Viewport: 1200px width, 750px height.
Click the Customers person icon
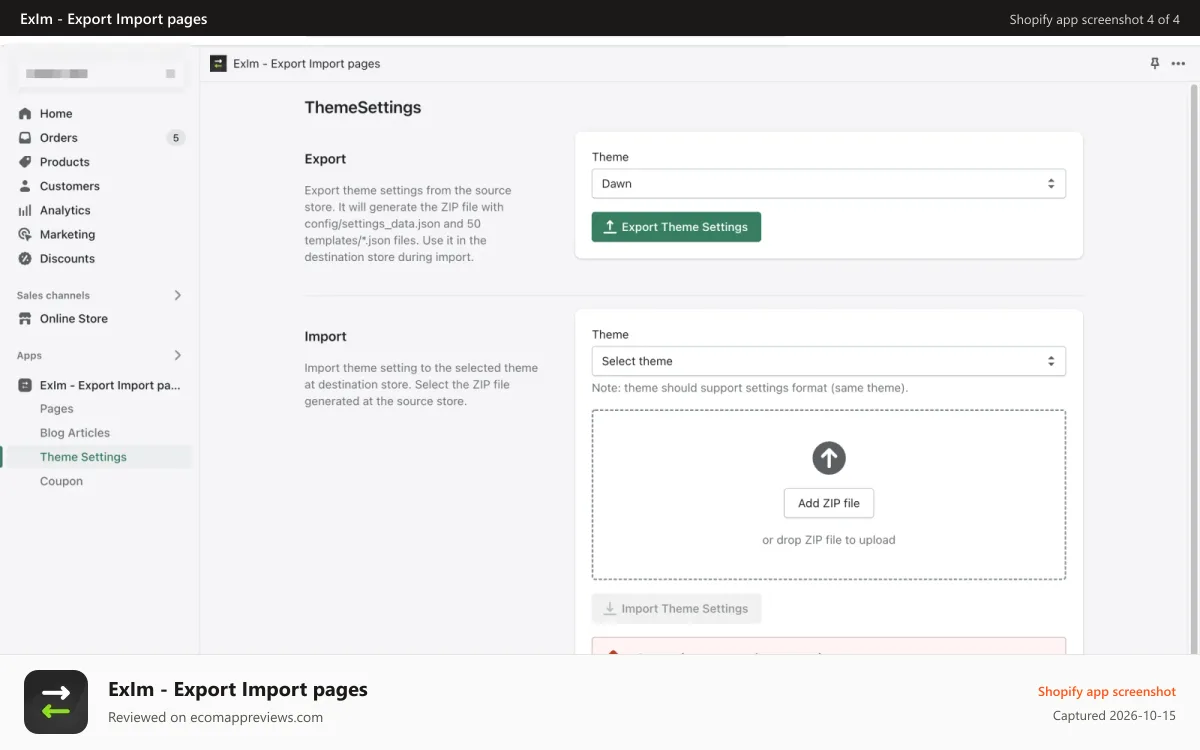[x=25, y=186]
